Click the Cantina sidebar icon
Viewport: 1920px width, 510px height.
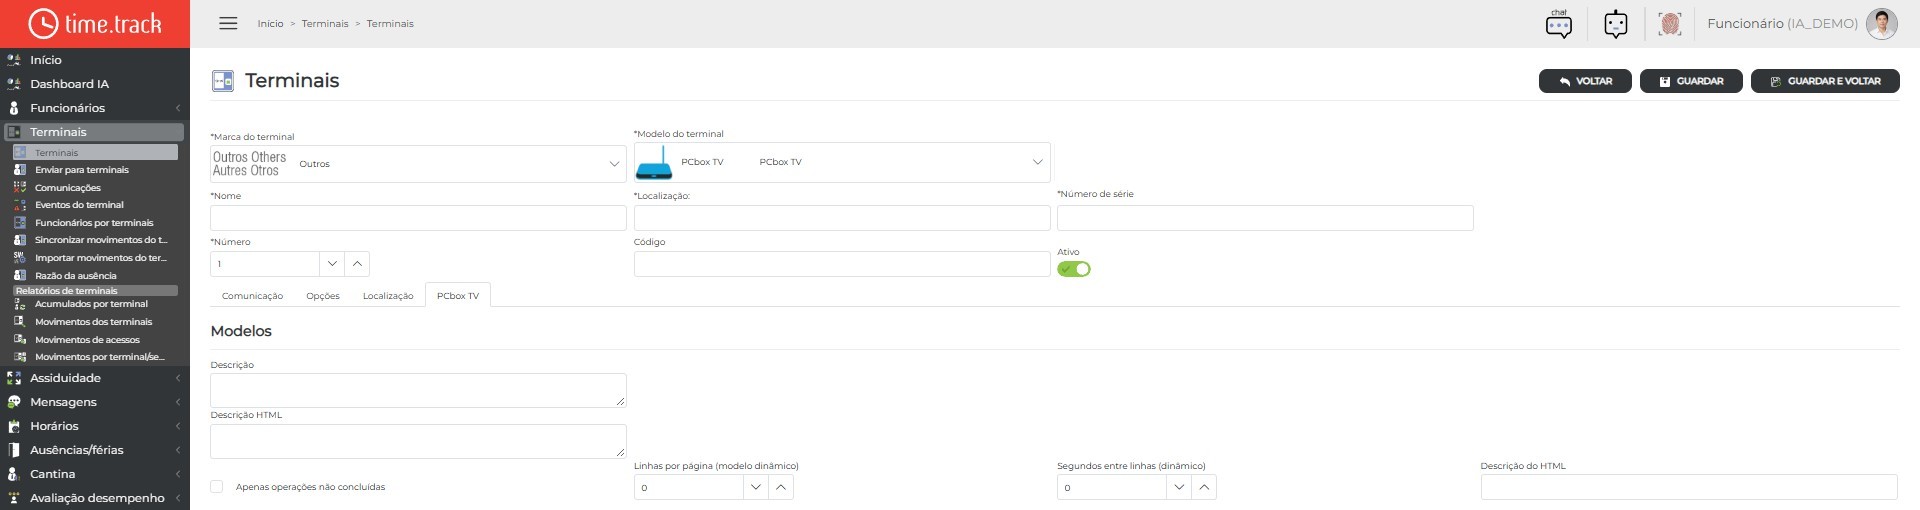(x=14, y=474)
